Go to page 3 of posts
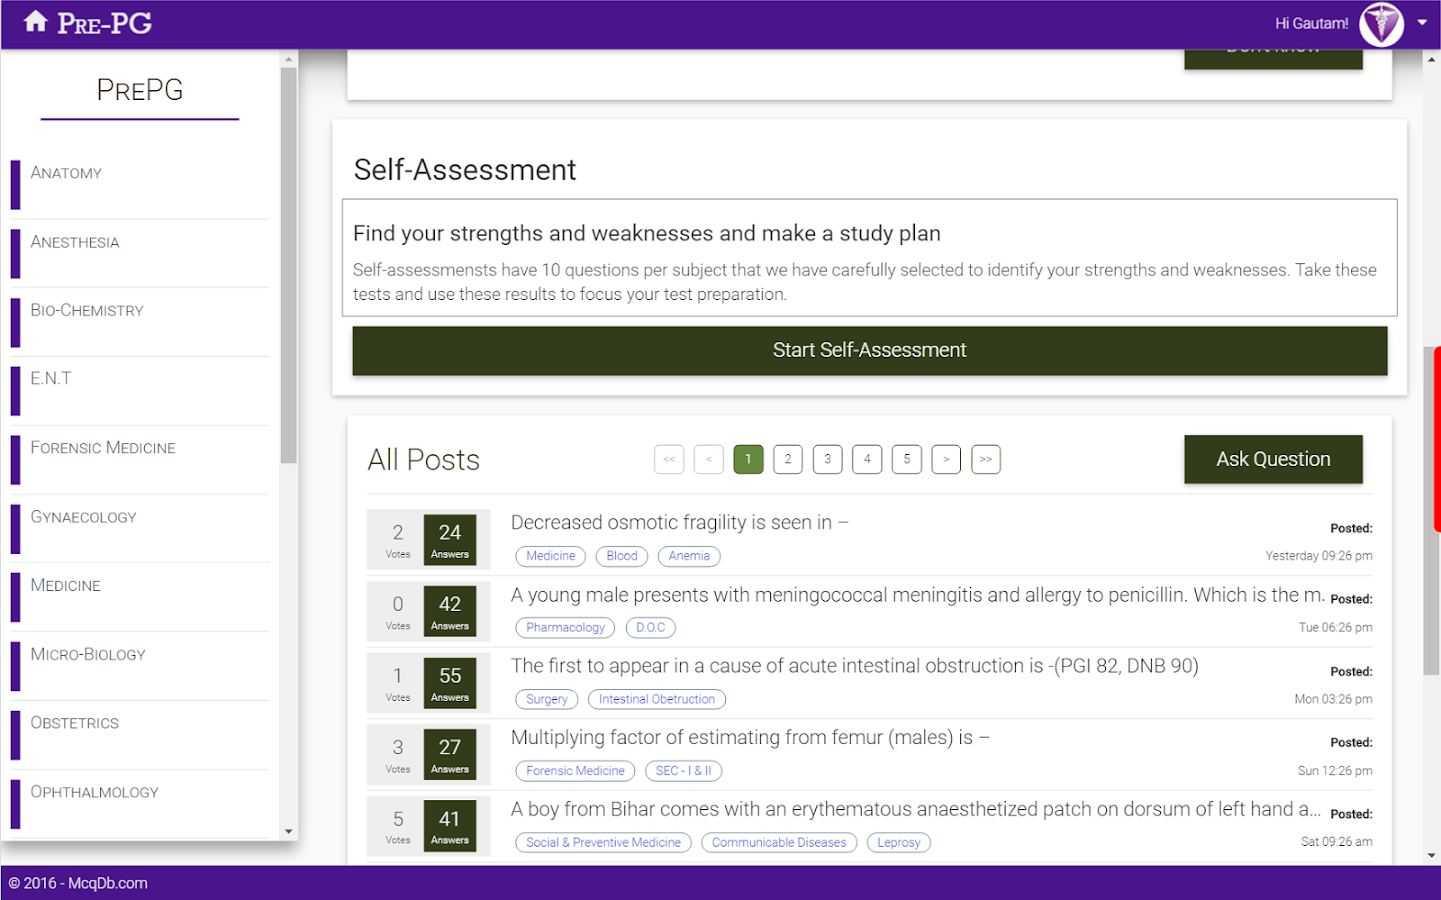 (827, 459)
